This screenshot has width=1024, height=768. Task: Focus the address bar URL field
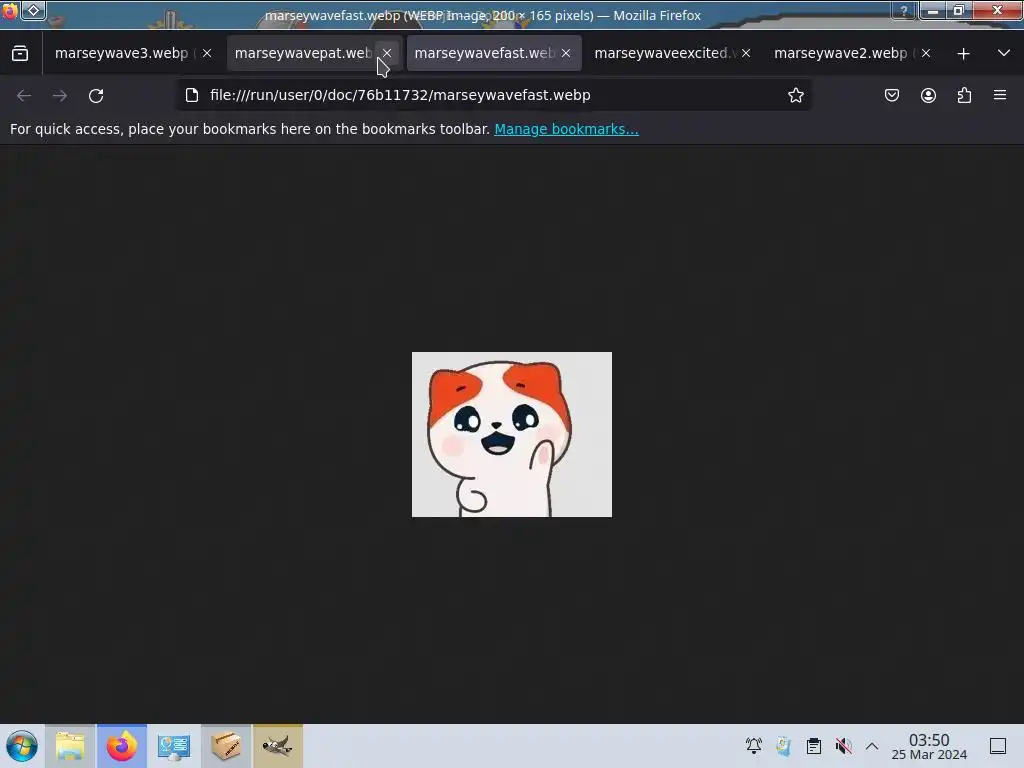point(494,95)
